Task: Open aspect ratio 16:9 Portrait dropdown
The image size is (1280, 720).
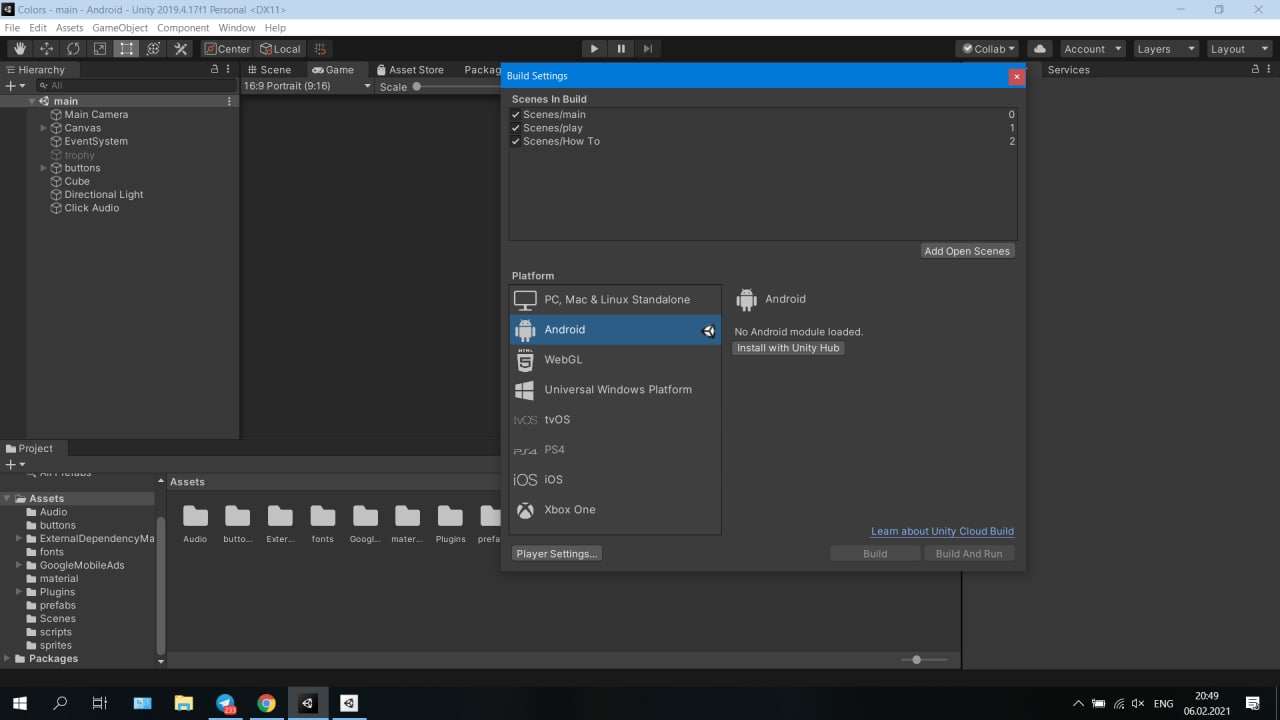Action: (307, 86)
